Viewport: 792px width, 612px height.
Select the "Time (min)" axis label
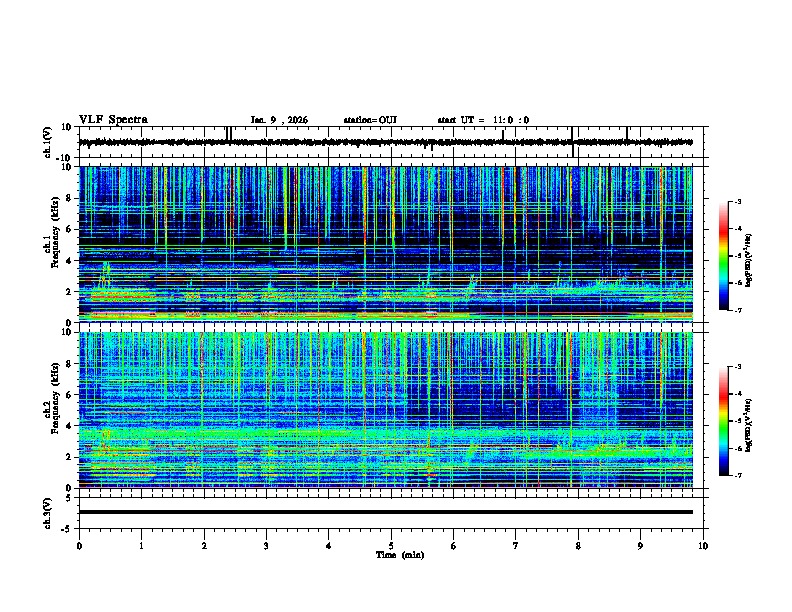coord(400,555)
